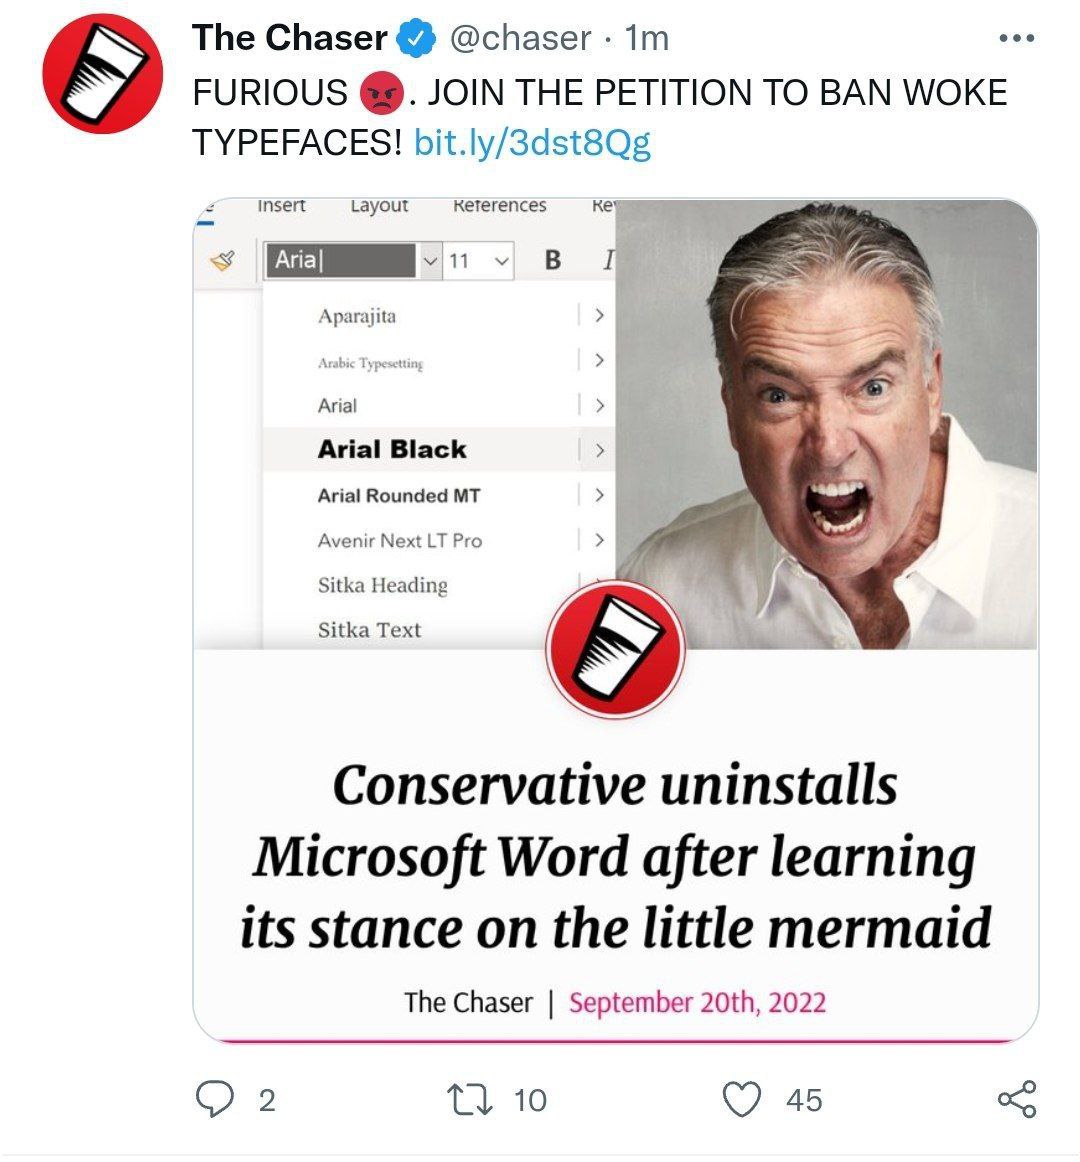This screenshot has height=1162, width=1080.
Task: Open the tweet's three-dot more menu
Action: click(x=1016, y=38)
